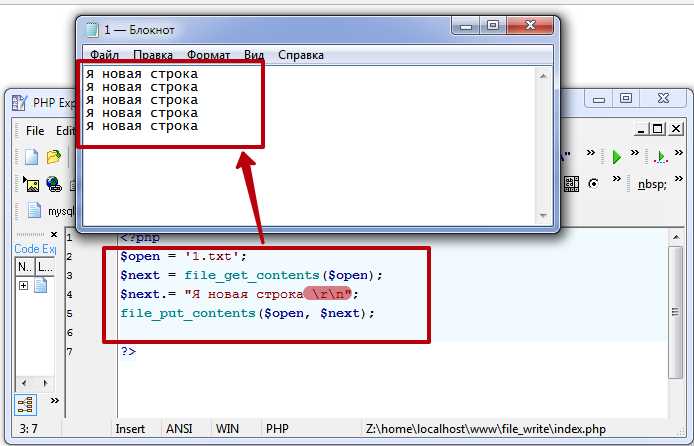Minimize the inner document window in PHP editor

(641, 129)
